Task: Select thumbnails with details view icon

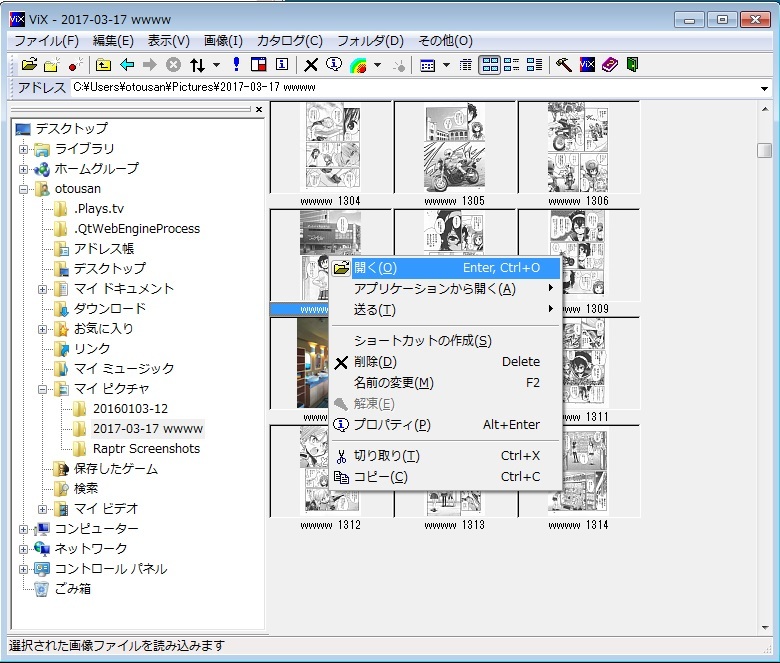Action: [x=511, y=65]
